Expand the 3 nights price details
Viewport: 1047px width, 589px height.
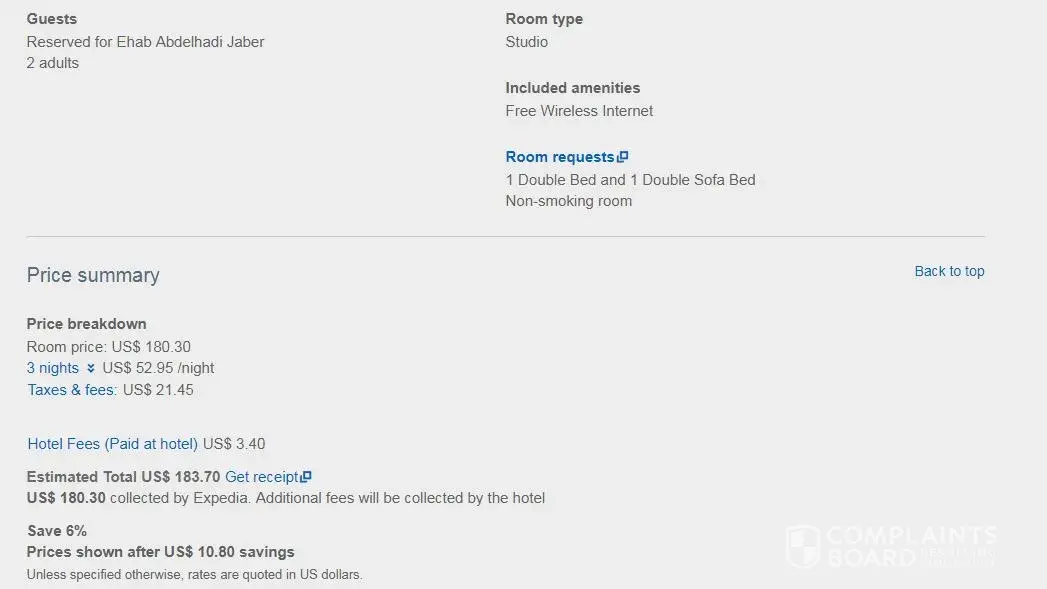[x=53, y=368]
